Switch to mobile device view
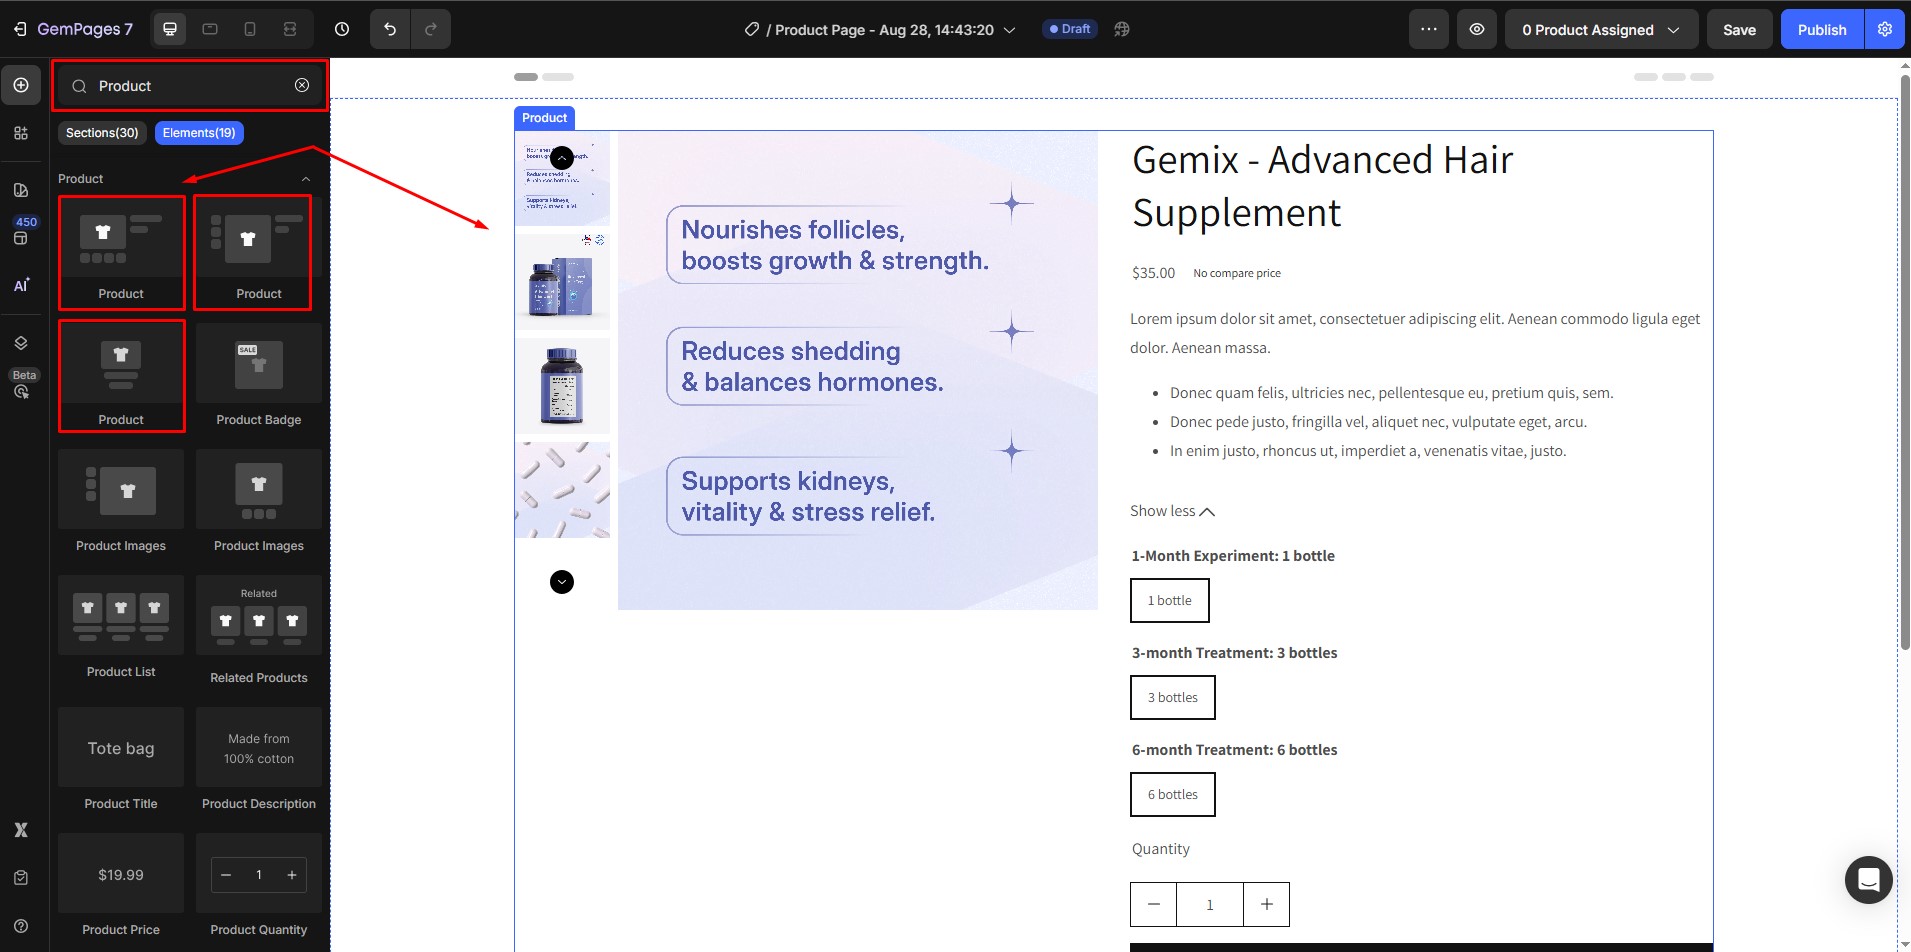The height and width of the screenshot is (952, 1911). point(250,29)
